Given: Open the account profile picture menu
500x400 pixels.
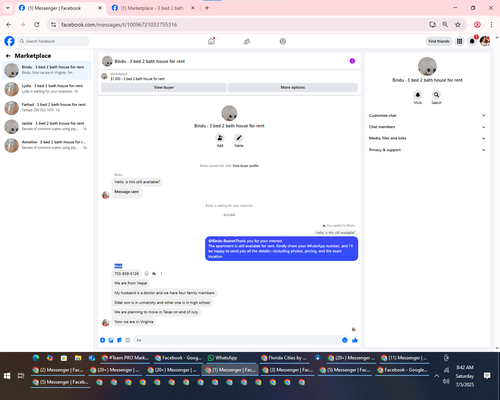Looking at the screenshot, I should click(x=485, y=41).
